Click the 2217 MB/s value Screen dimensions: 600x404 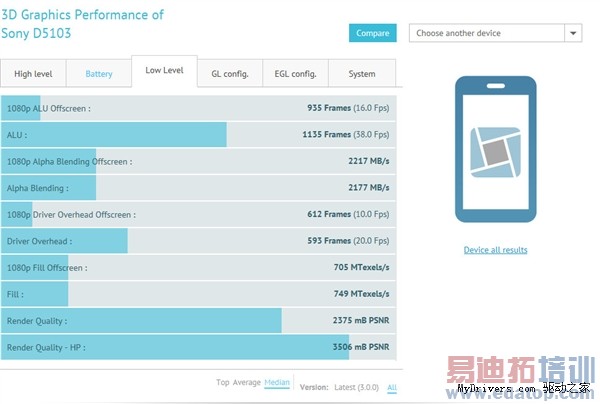[x=369, y=161]
